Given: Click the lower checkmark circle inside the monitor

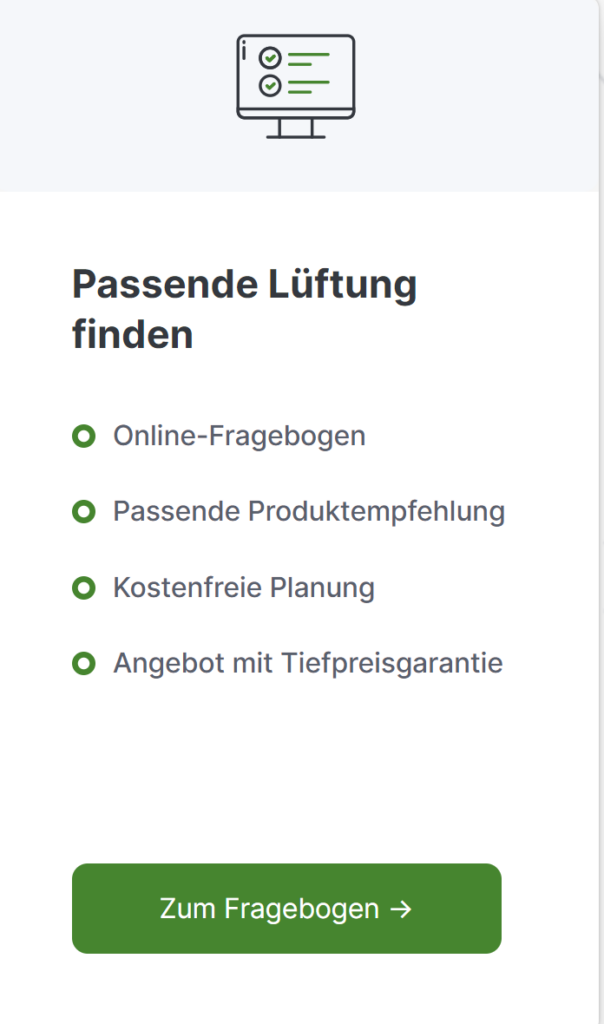Looking at the screenshot, I should (x=270, y=87).
